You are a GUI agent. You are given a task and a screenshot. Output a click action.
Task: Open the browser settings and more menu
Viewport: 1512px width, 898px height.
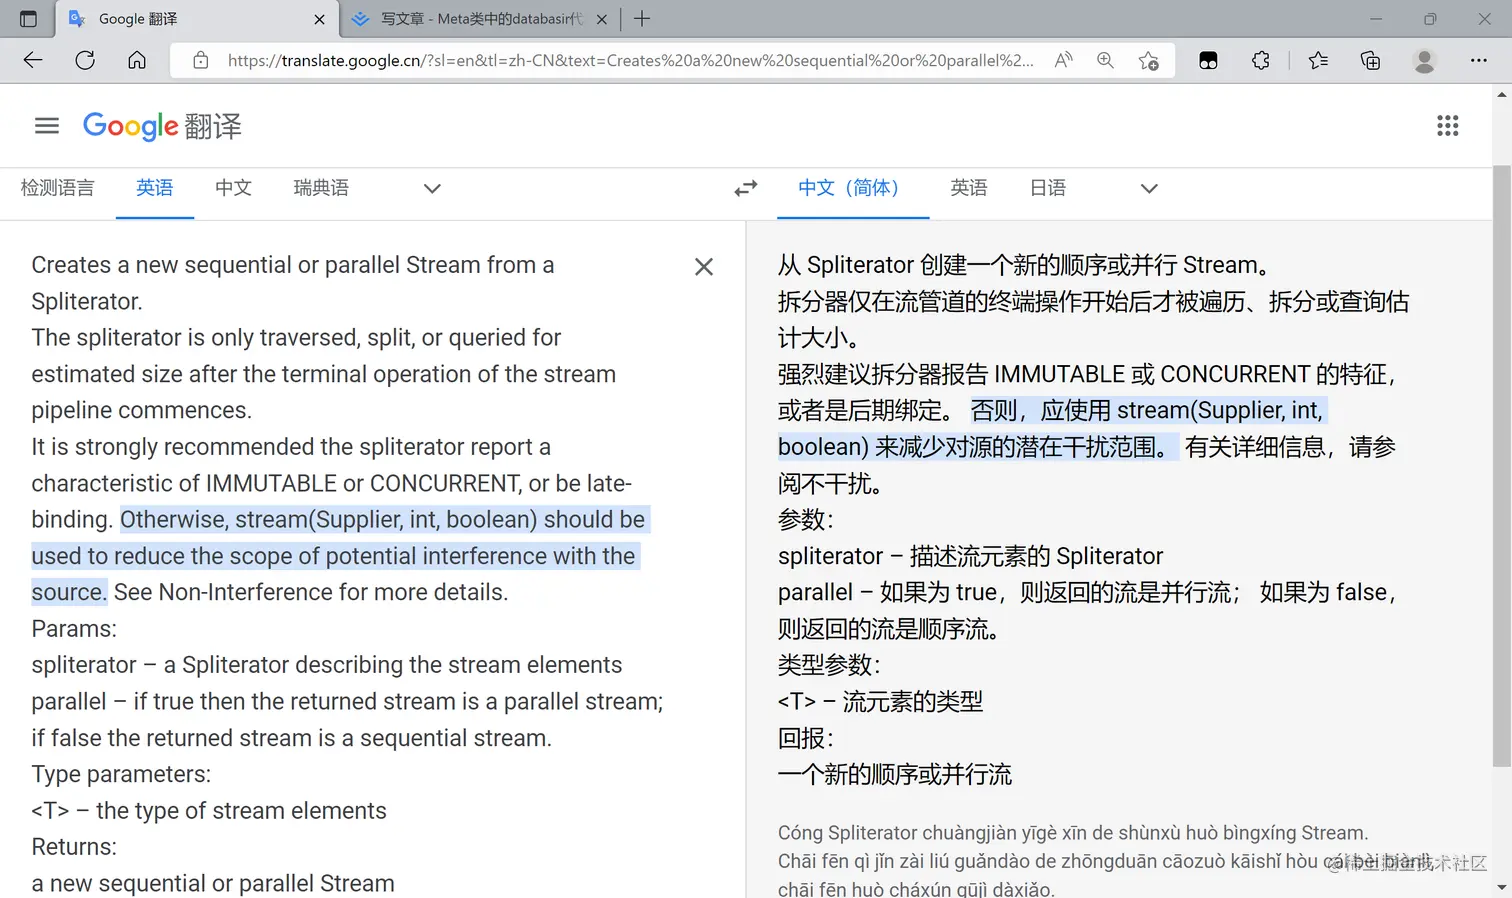coord(1478,60)
